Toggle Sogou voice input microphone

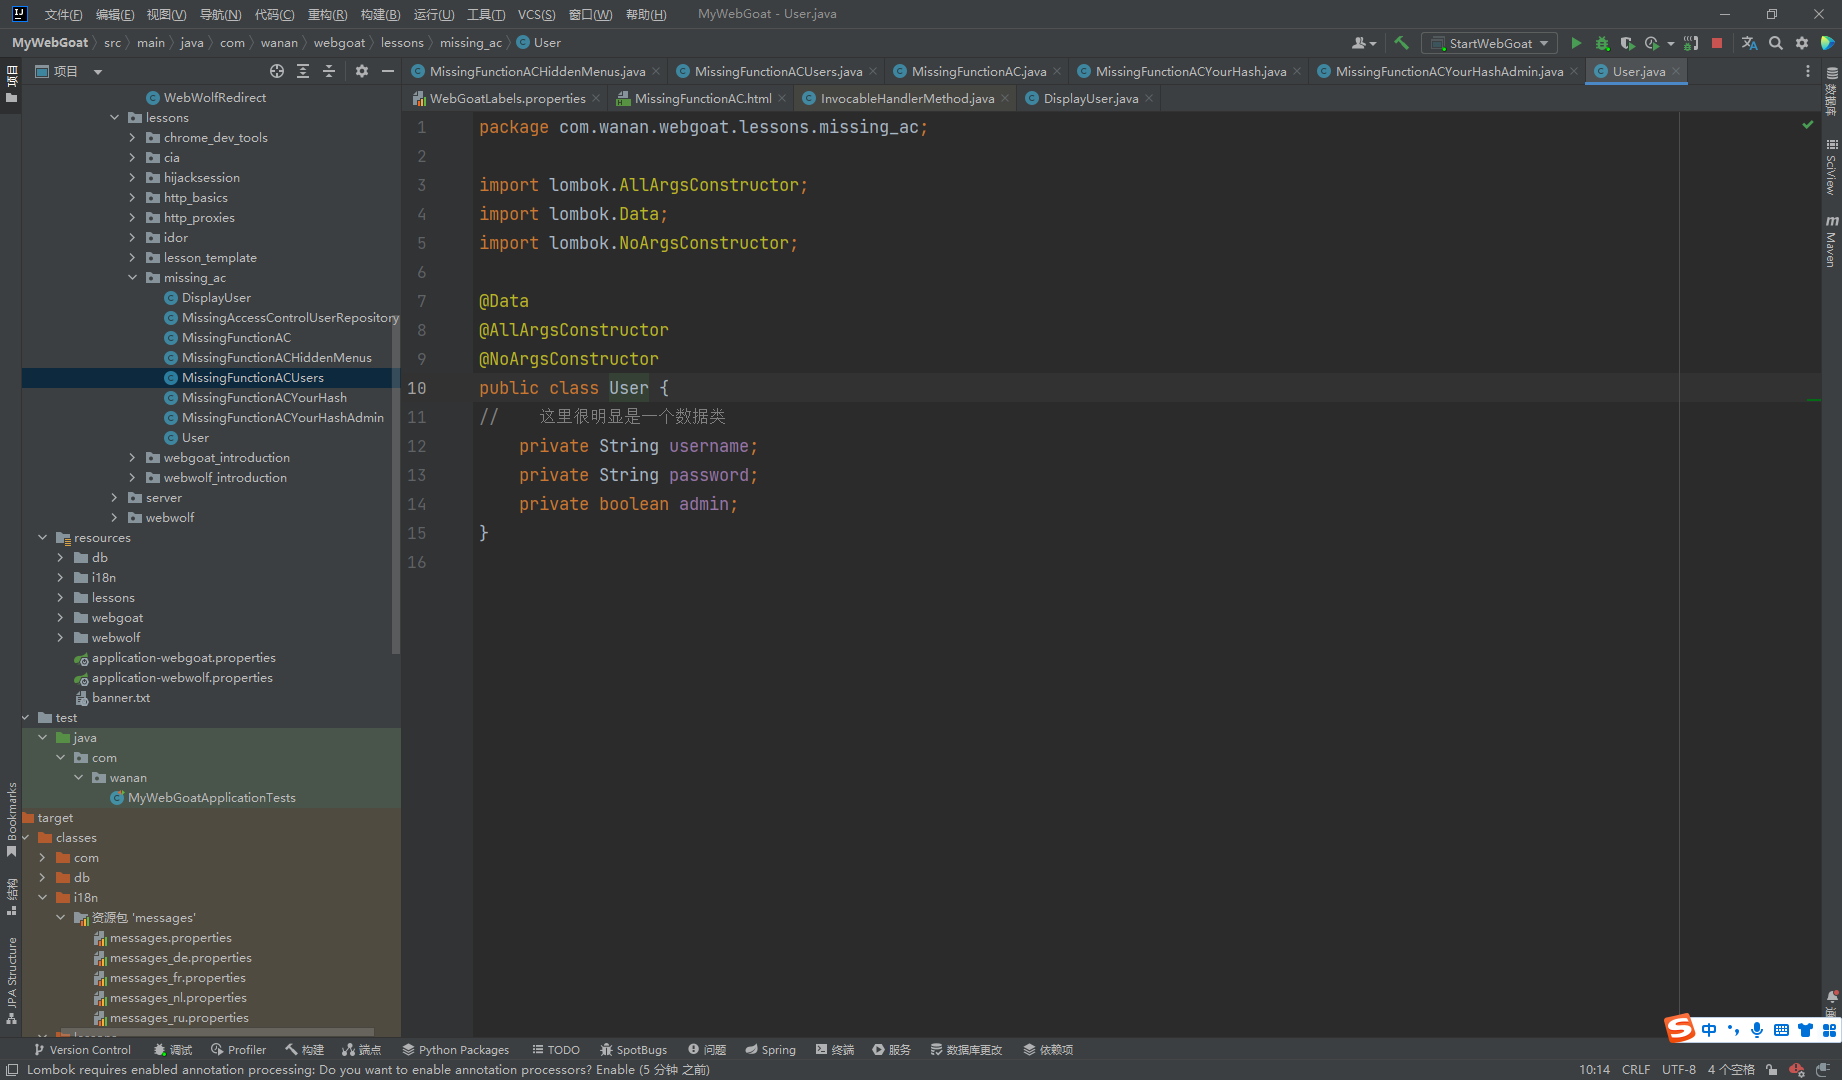point(1757,1030)
